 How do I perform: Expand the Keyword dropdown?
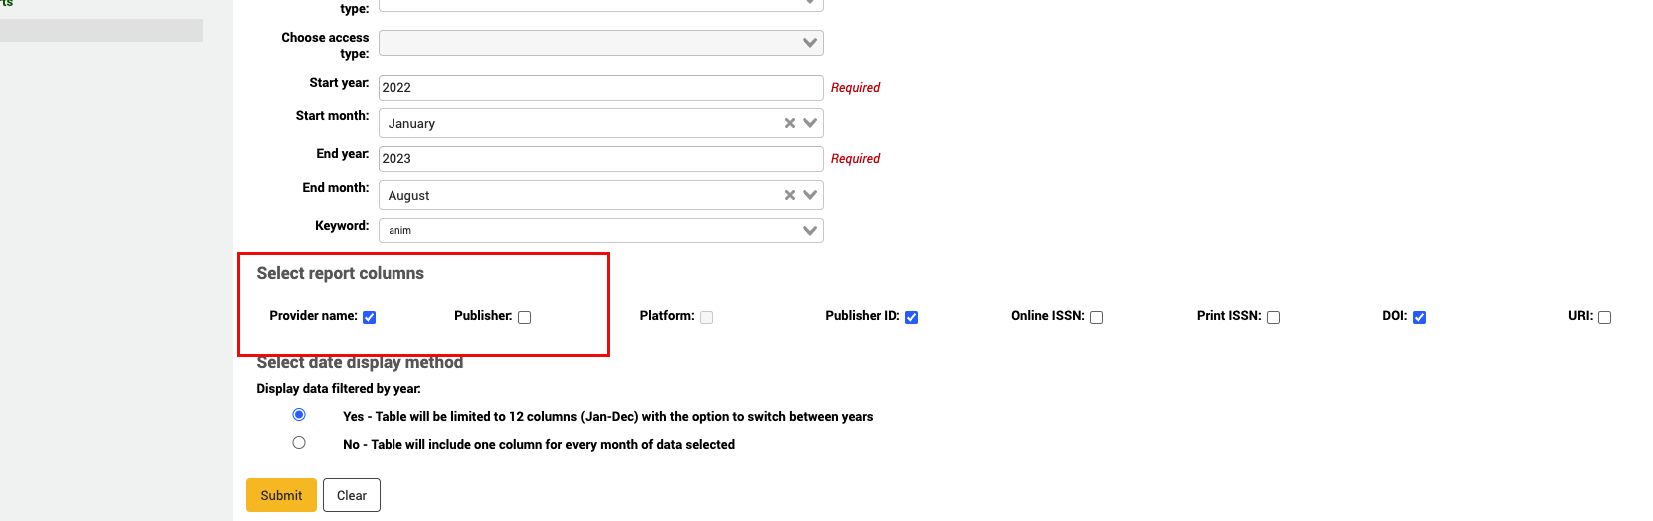click(810, 231)
